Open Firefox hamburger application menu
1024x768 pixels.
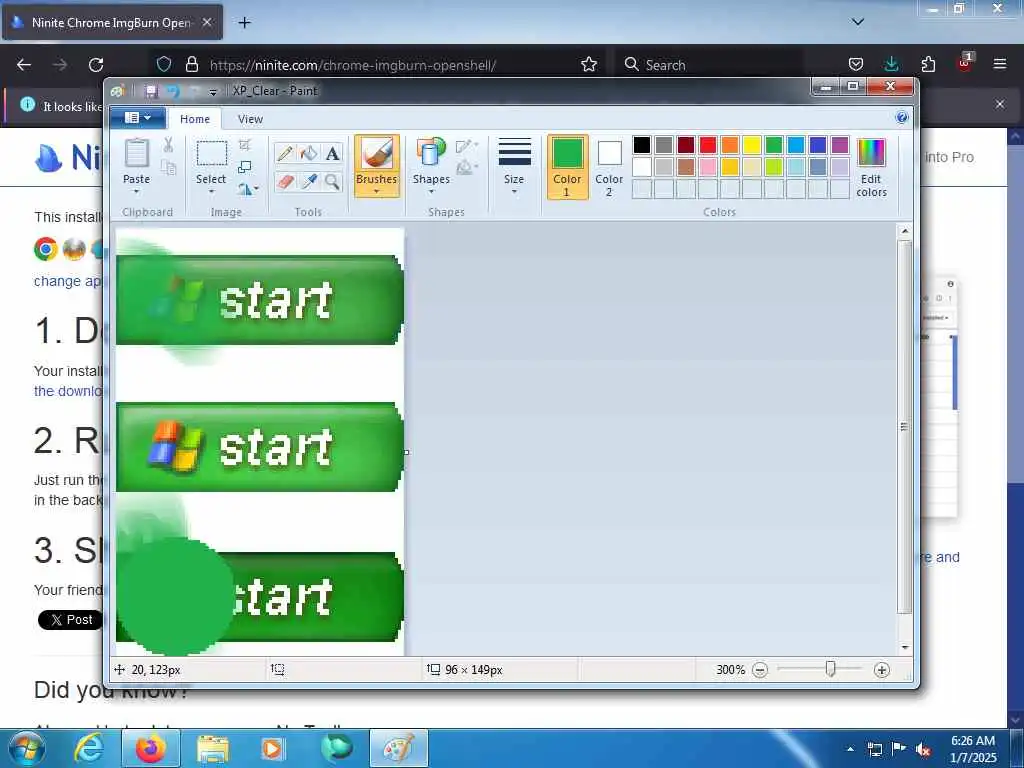[1000, 64]
